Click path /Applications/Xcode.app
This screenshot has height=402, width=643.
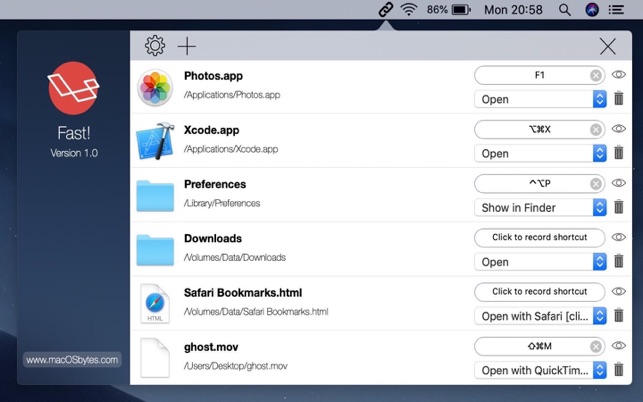tap(231, 149)
